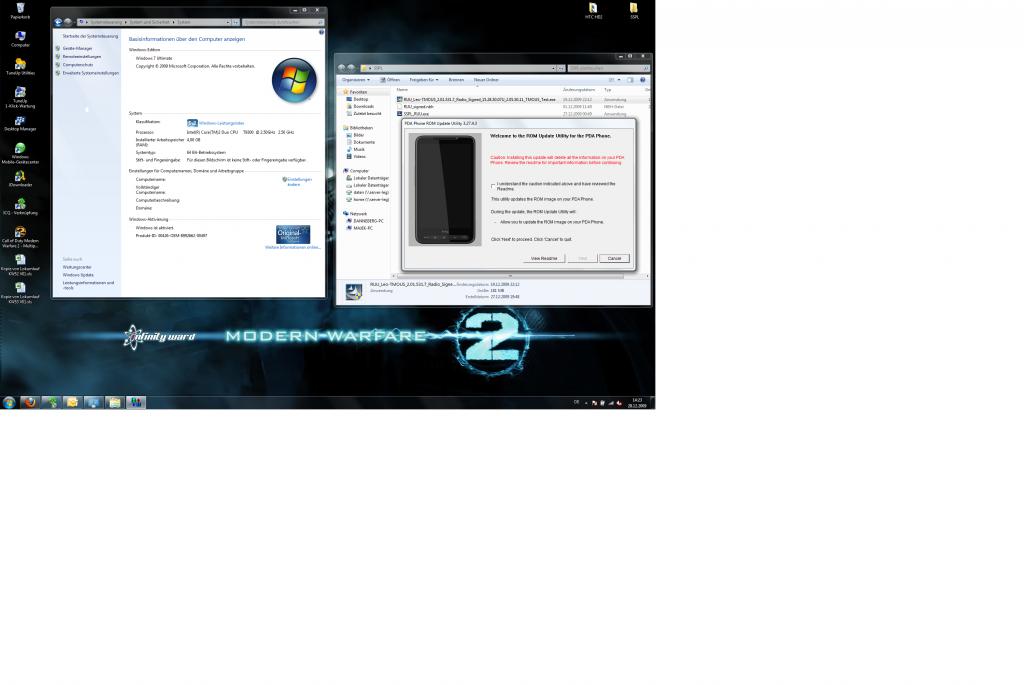
Task: Check the 'I understand the caution' checkbox
Action: 493,185
